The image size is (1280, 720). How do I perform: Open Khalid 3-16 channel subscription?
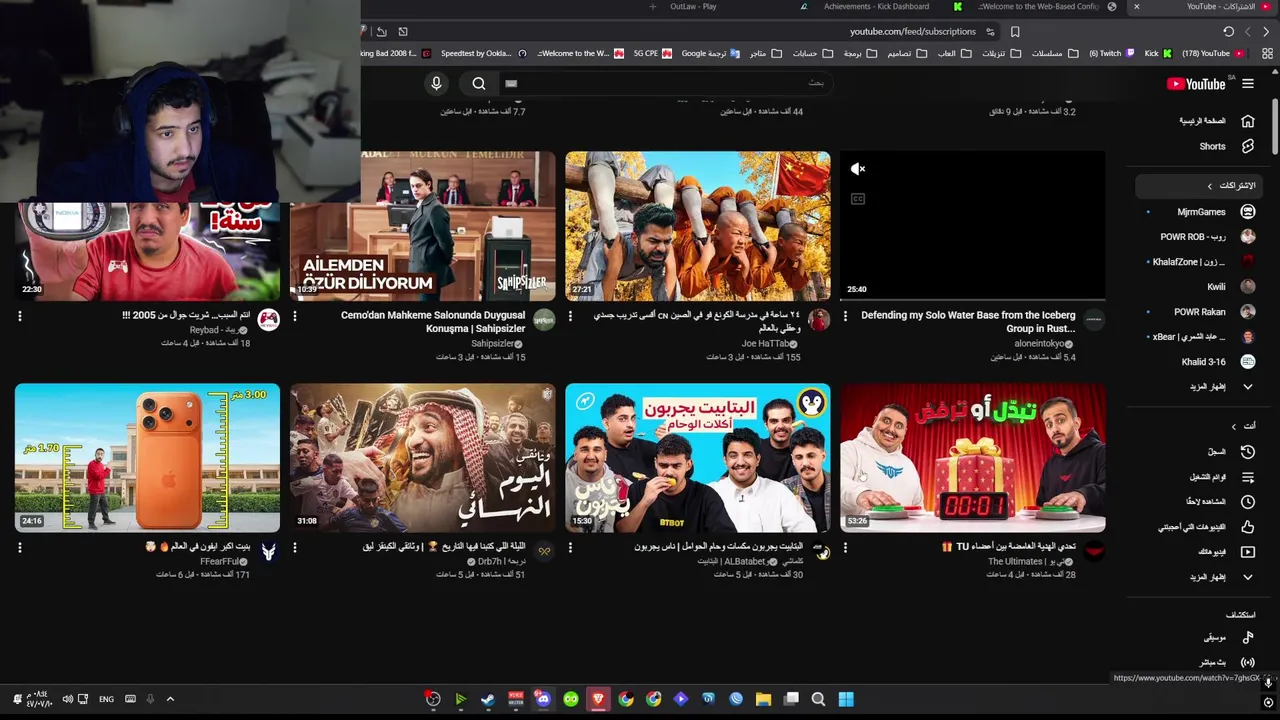(1205, 362)
